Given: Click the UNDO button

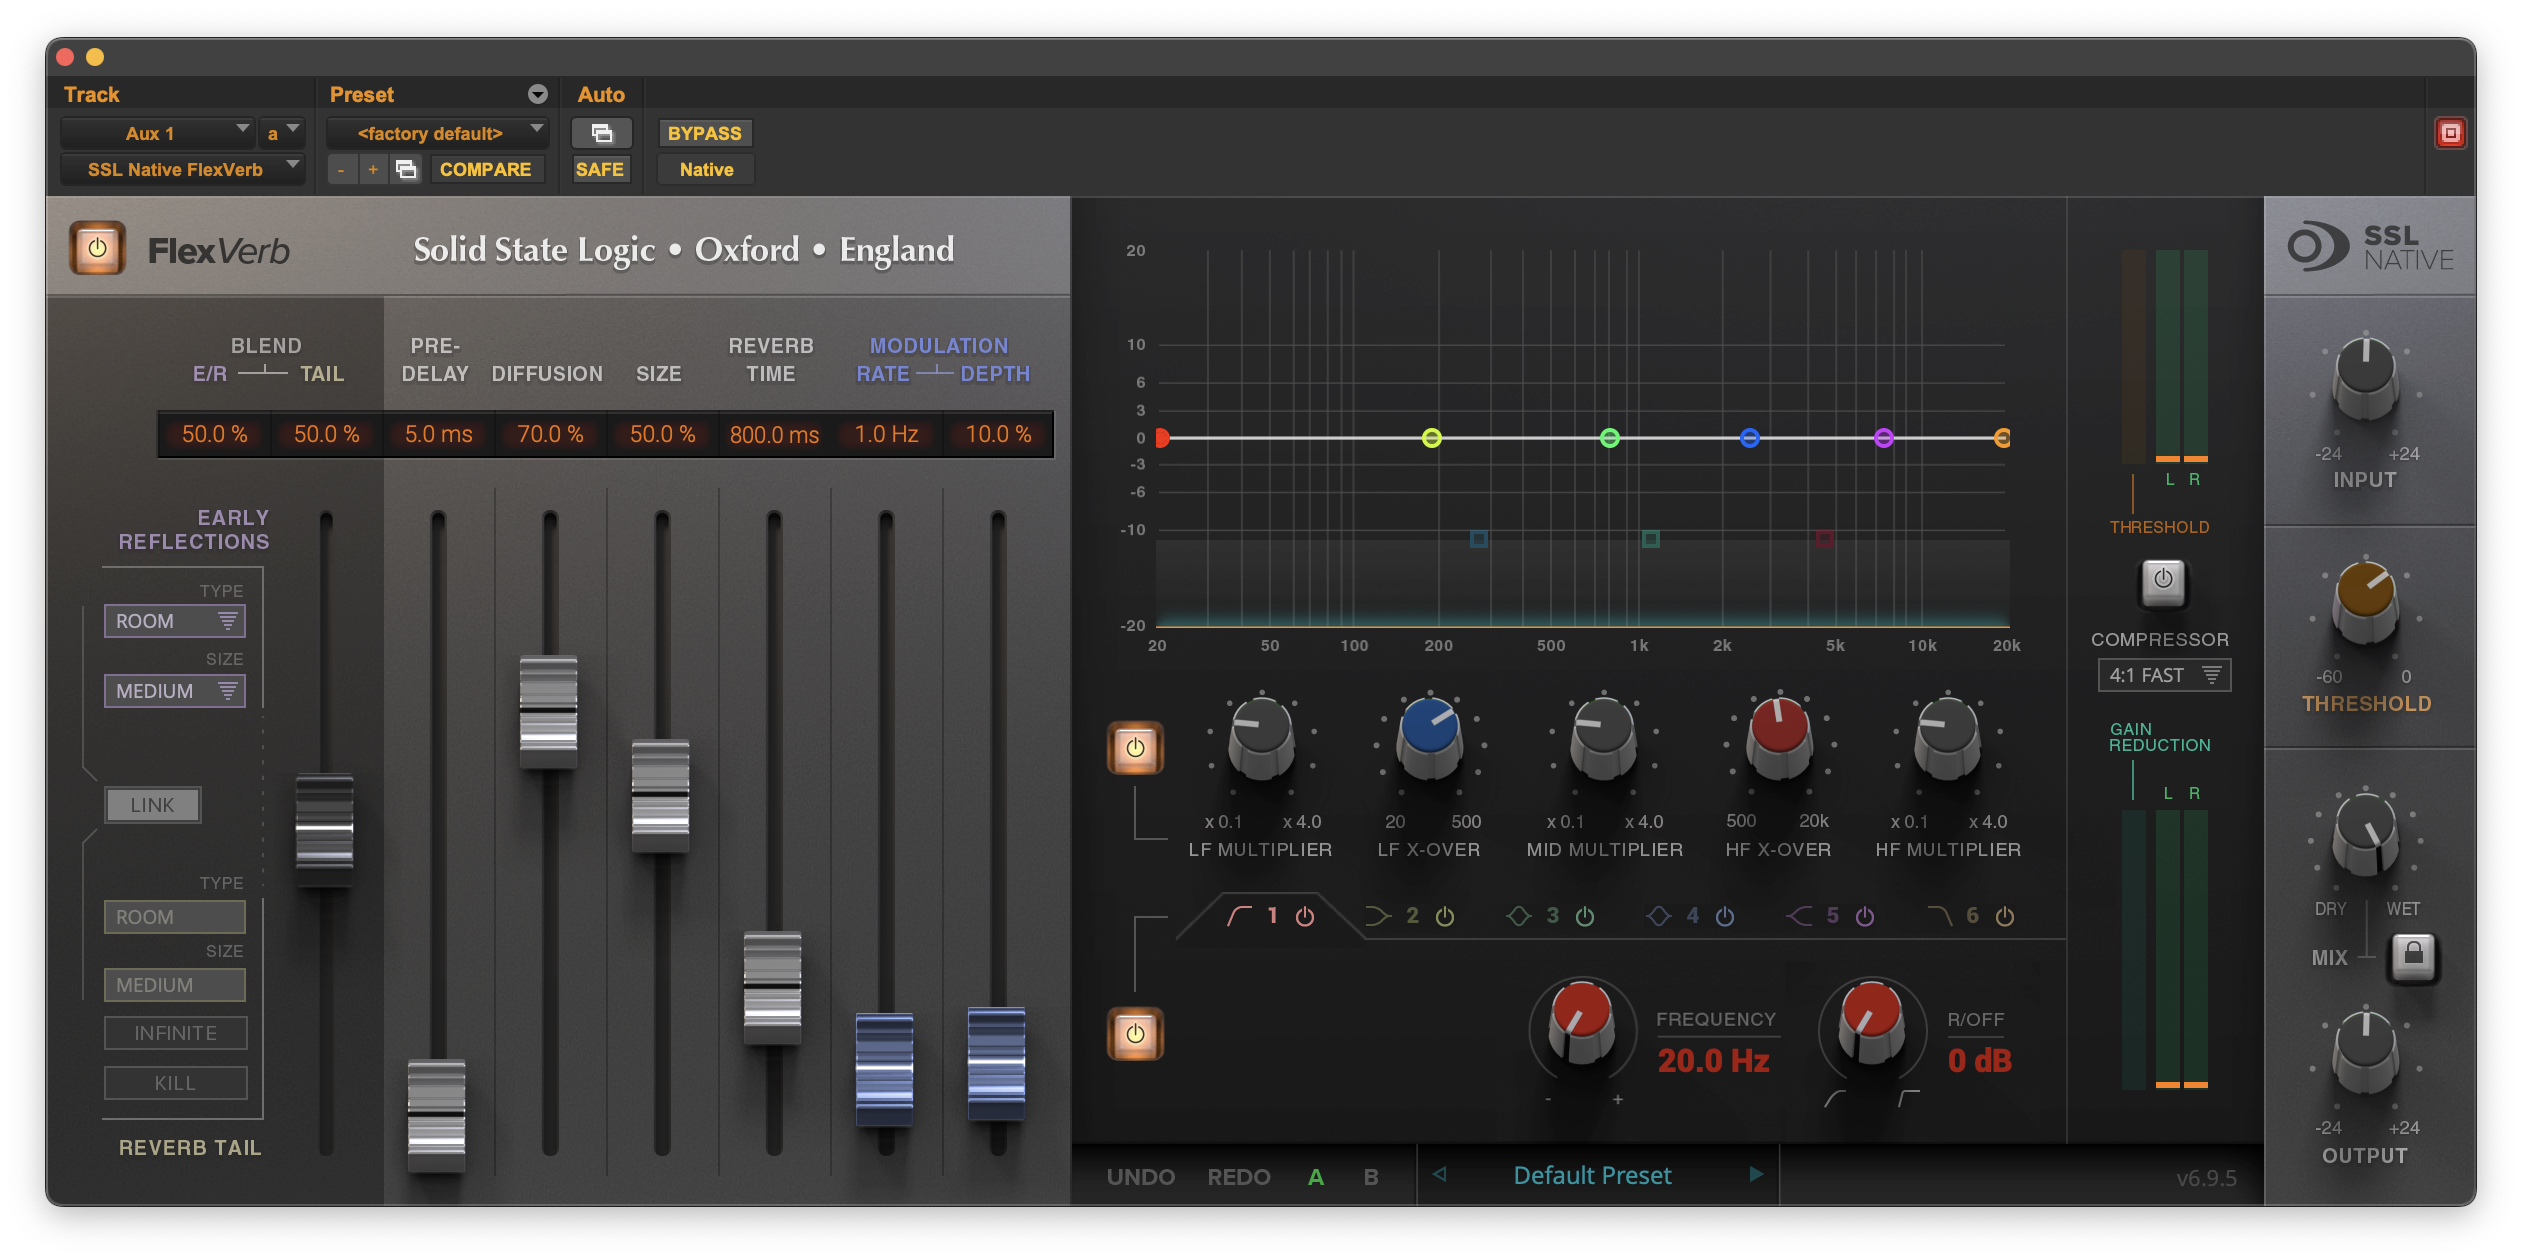Looking at the screenshot, I should (x=1141, y=1176).
